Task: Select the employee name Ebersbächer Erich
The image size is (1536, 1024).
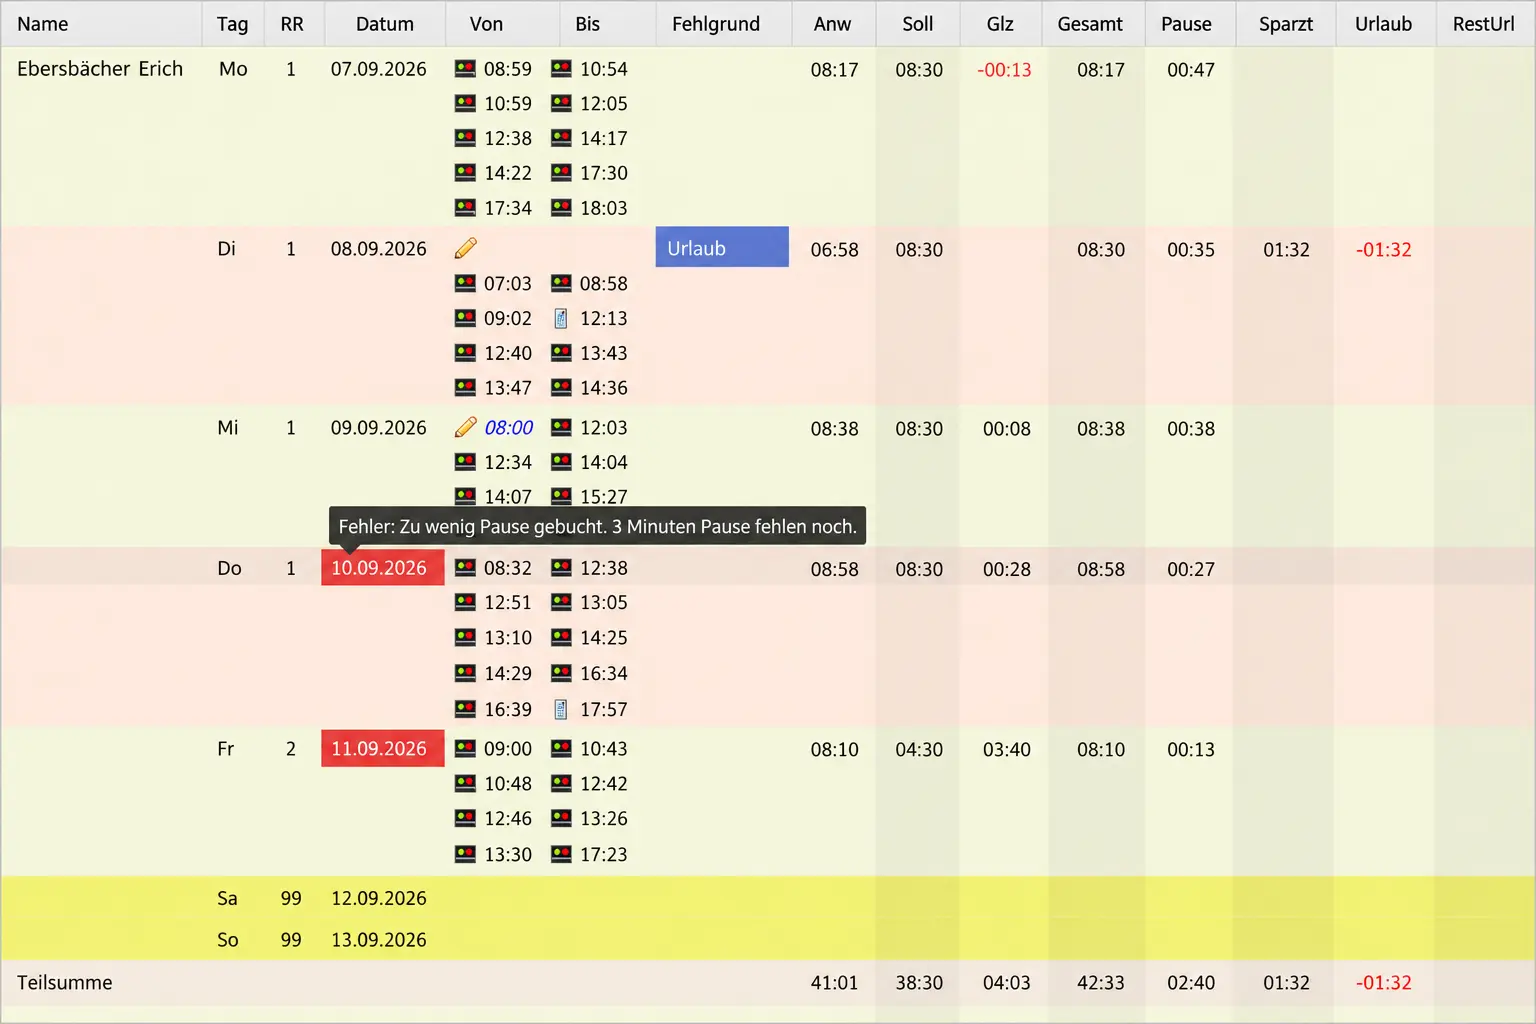Action: pos(100,69)
